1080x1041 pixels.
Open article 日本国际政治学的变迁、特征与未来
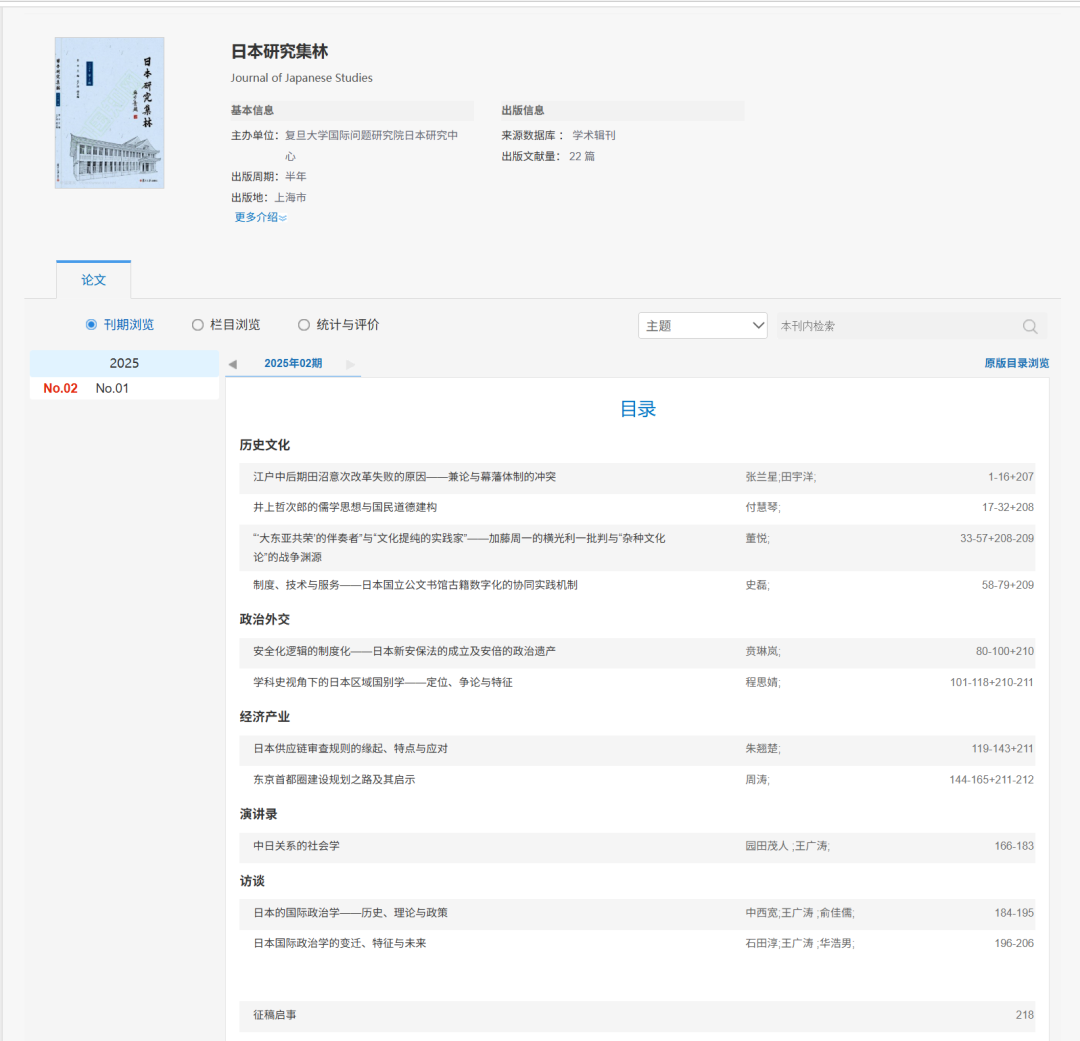[340, 943]
